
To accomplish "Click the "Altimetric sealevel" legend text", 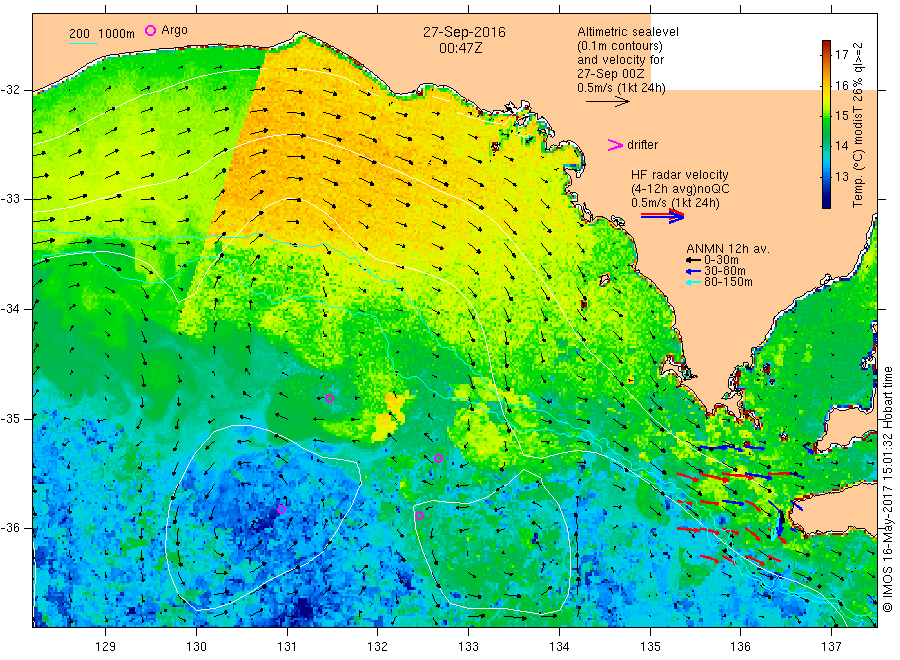I will (x=628, y=32).
